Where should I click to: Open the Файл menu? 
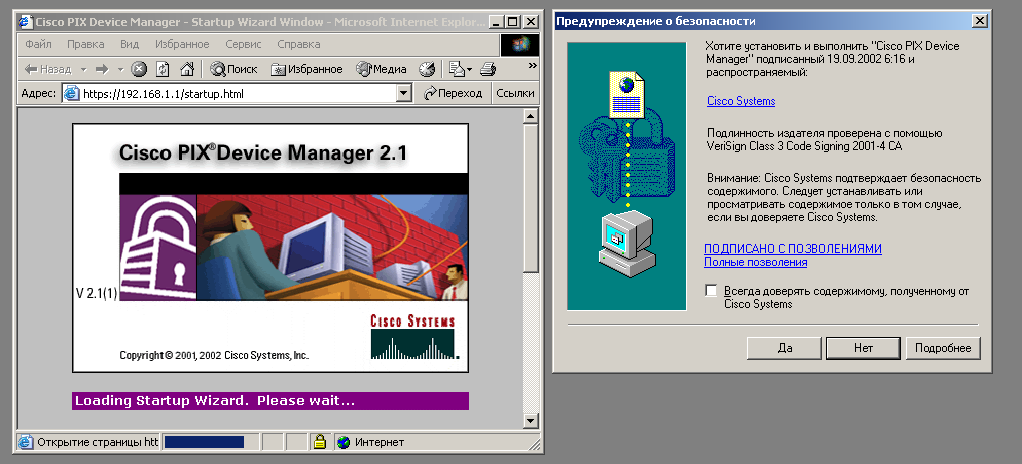[38, 44]
